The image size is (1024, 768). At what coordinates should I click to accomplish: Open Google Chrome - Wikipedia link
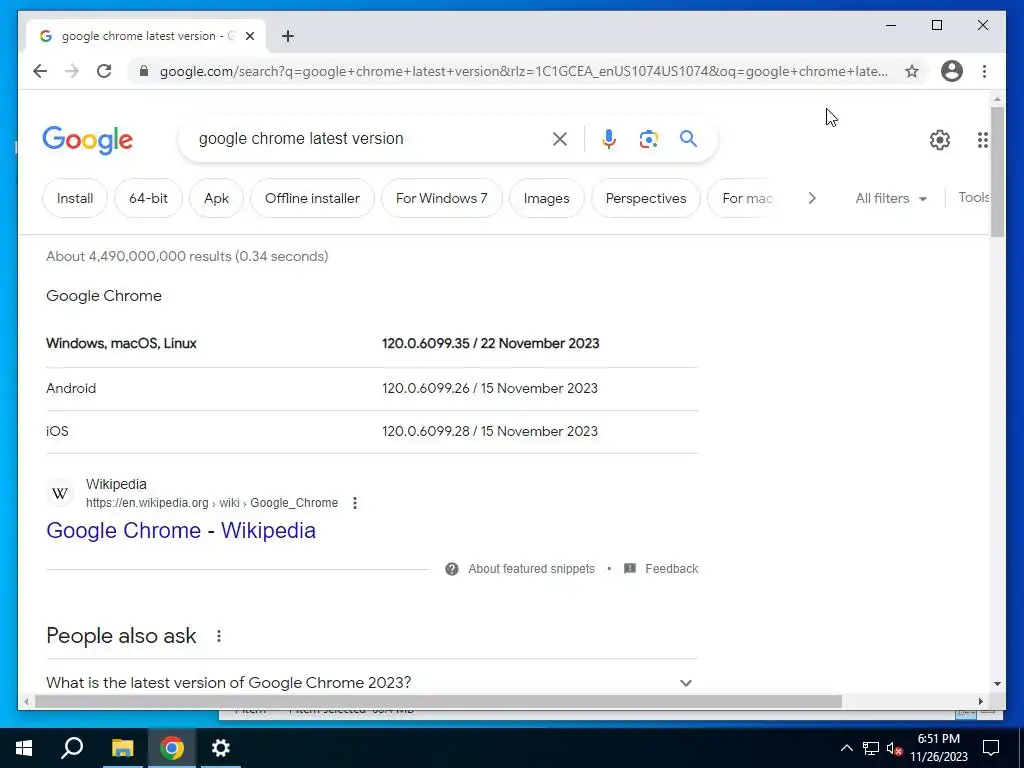pos(181,530)
